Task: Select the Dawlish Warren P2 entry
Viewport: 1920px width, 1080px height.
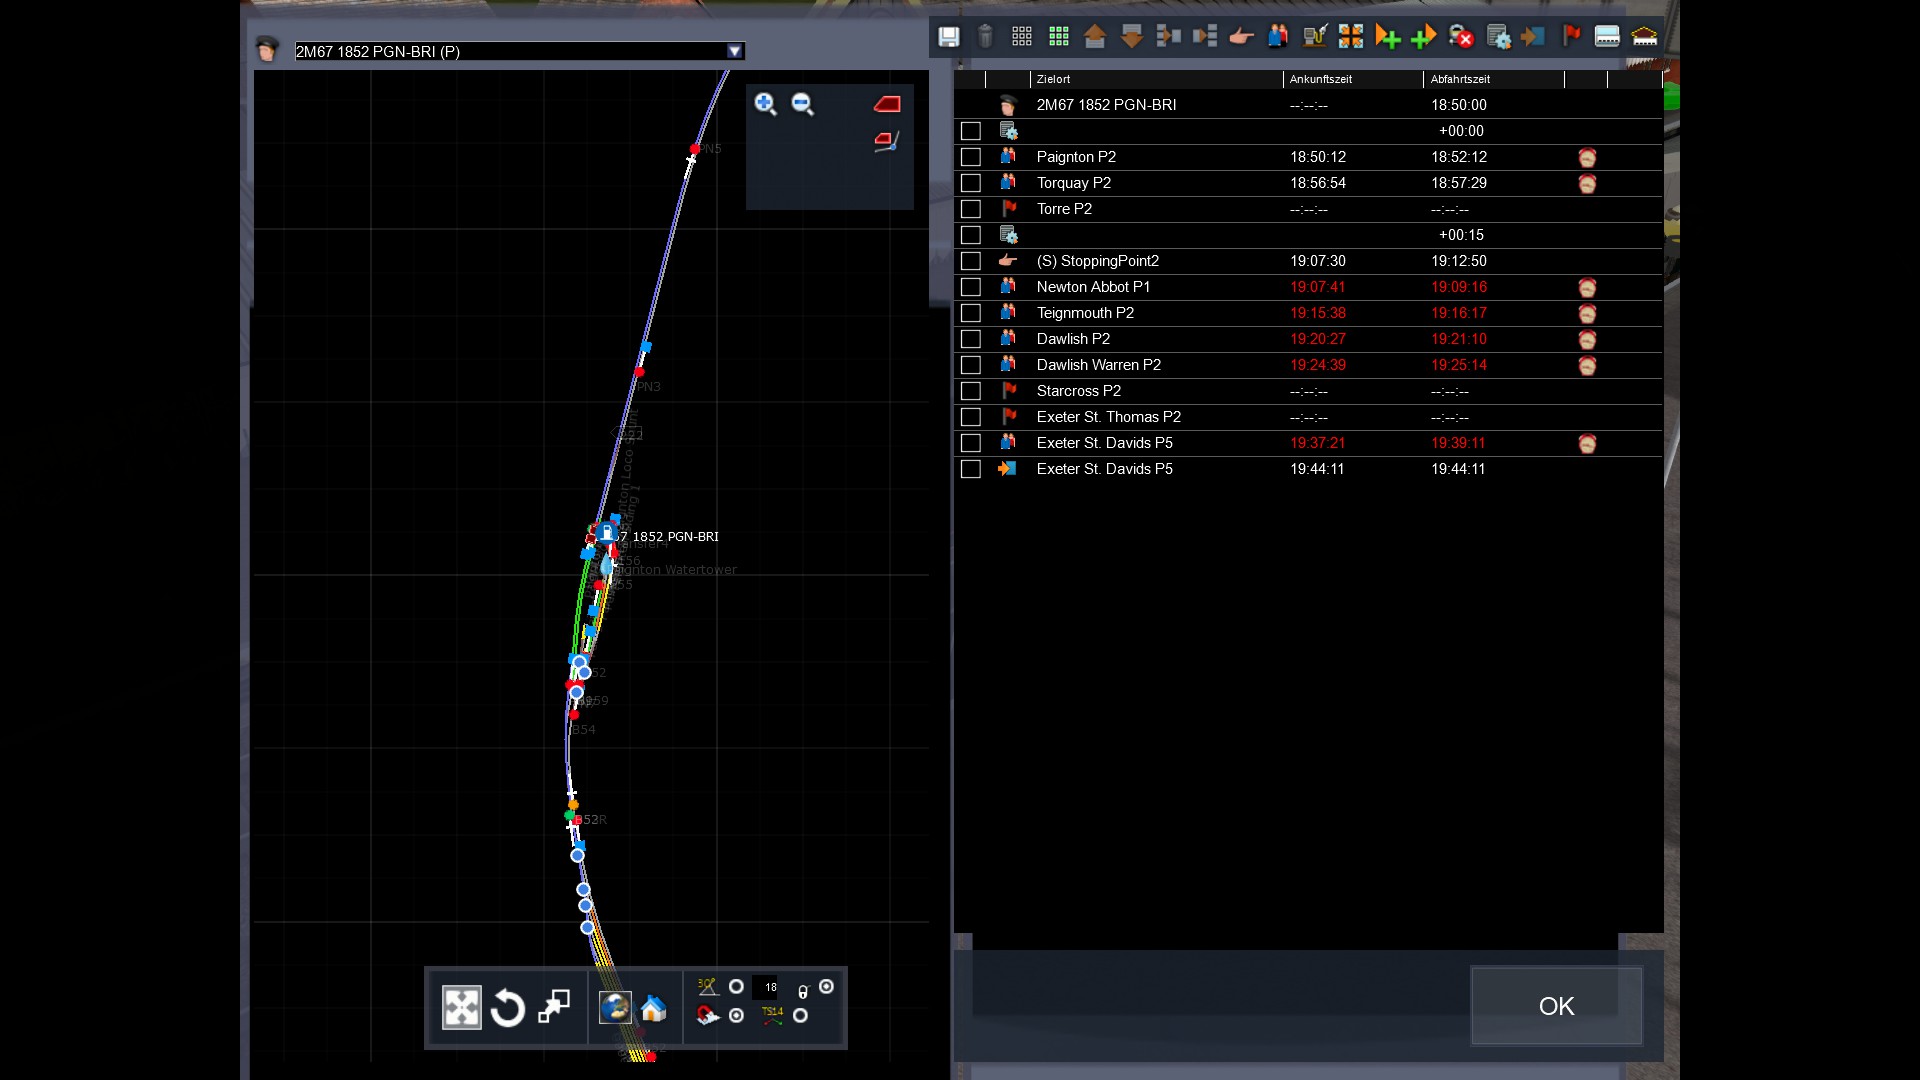Action: pos(1098,365)
